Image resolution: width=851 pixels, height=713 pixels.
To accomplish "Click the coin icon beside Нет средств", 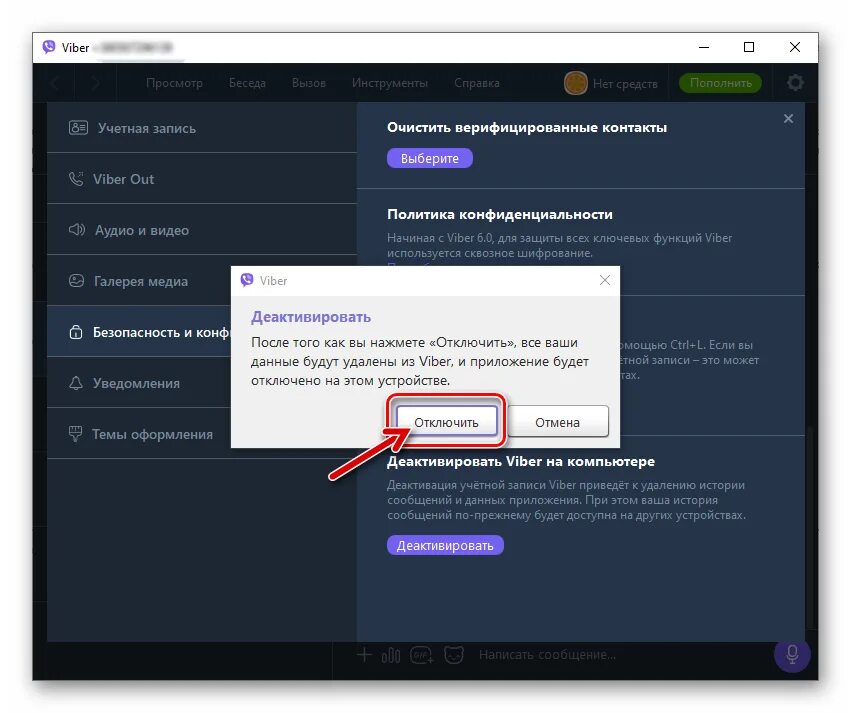I will pos(576,84).
